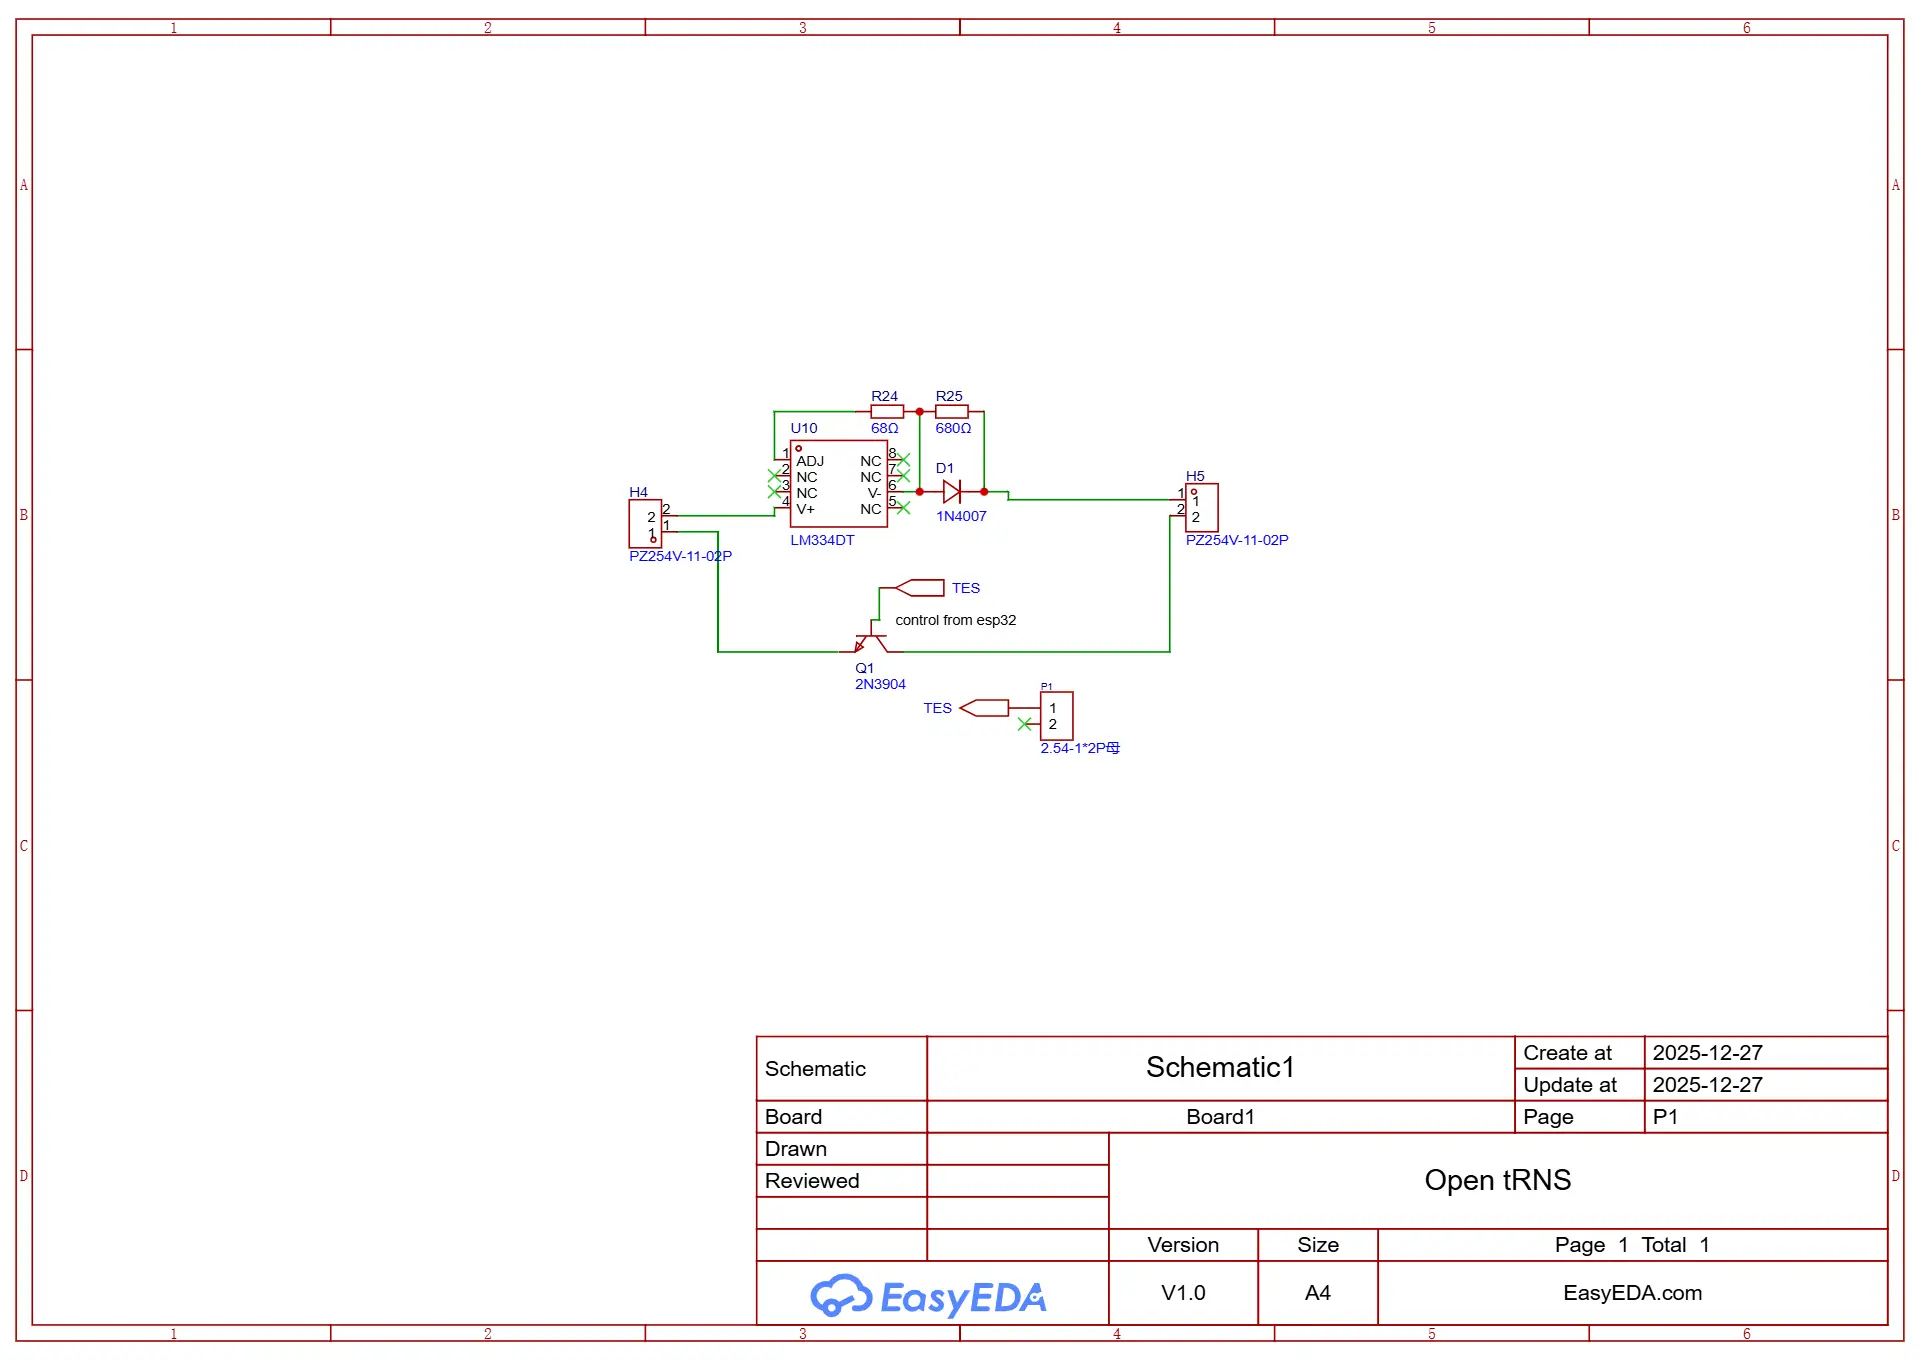1920x1360 pixels.
Task: Click the junction dot at D1 anode
Action: click(x=920, y=491)
